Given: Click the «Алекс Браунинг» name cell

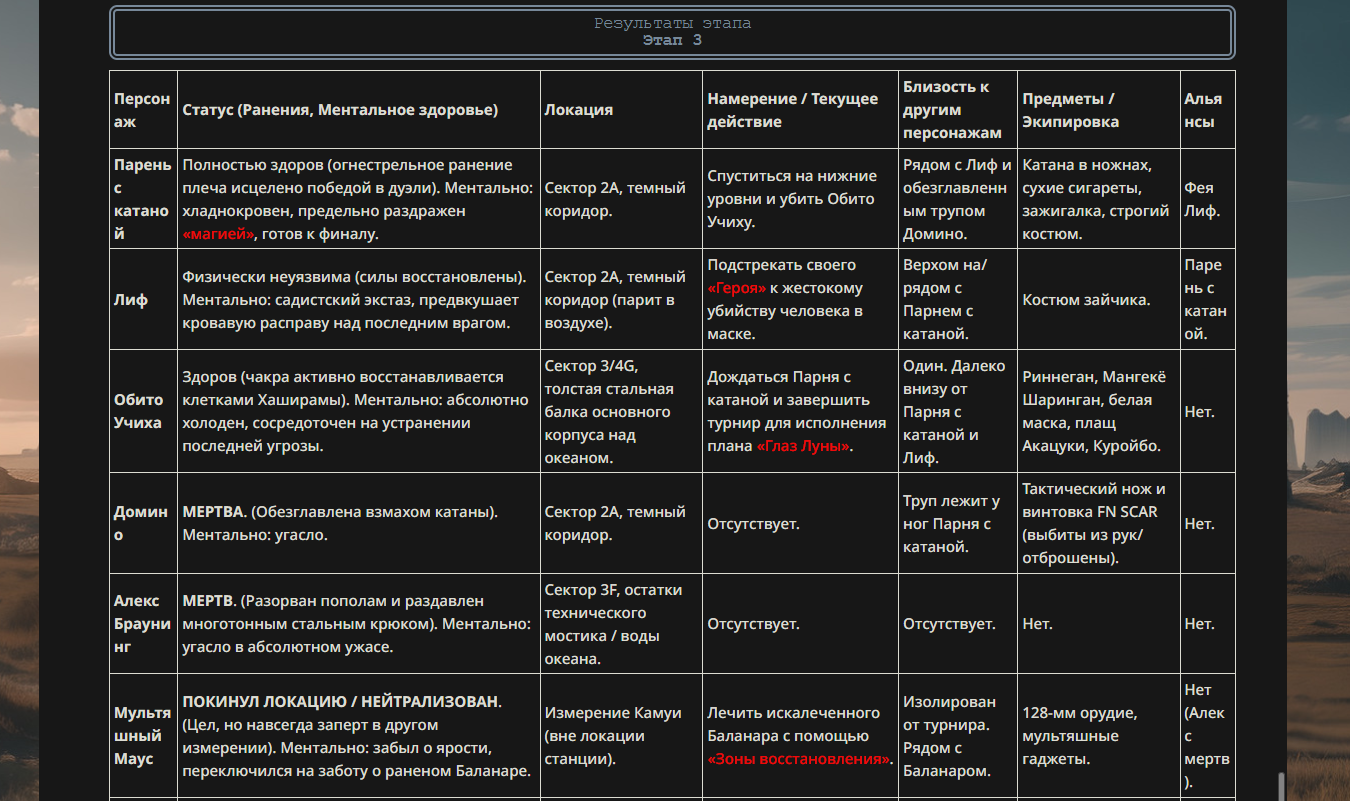Looking at the screenshot, I should (x=143, y=624).
